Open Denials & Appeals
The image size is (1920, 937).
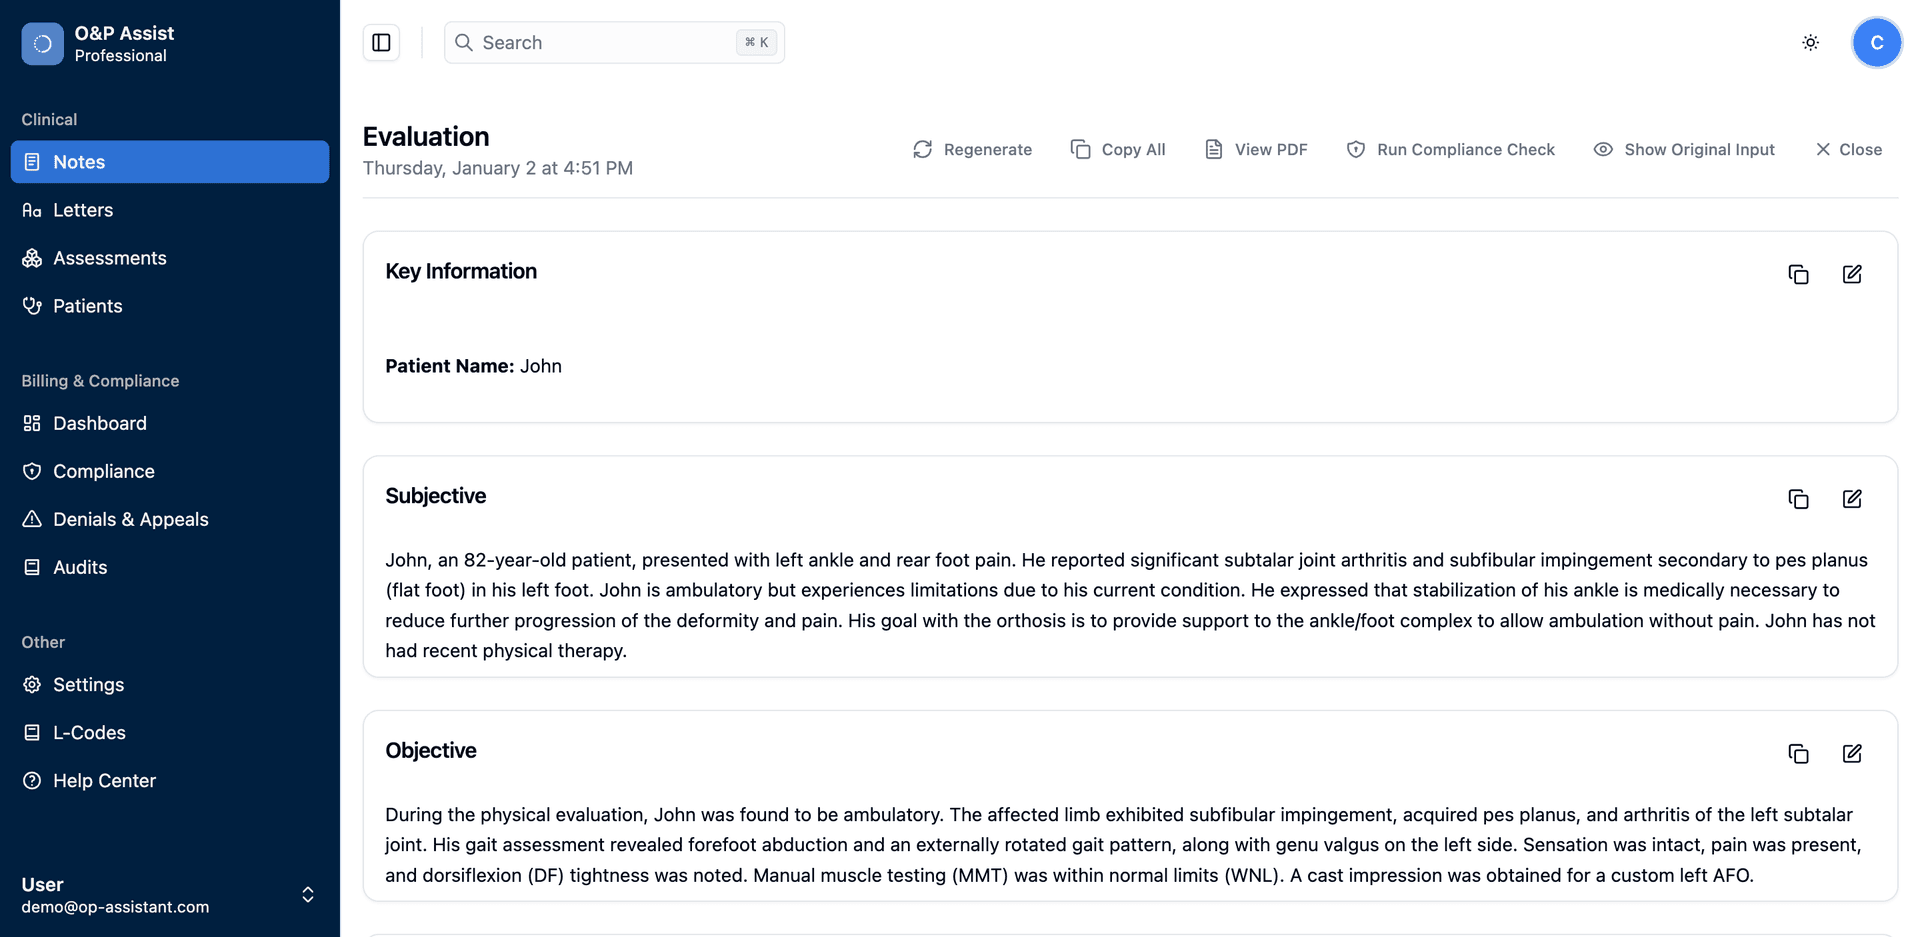point(170,519)
